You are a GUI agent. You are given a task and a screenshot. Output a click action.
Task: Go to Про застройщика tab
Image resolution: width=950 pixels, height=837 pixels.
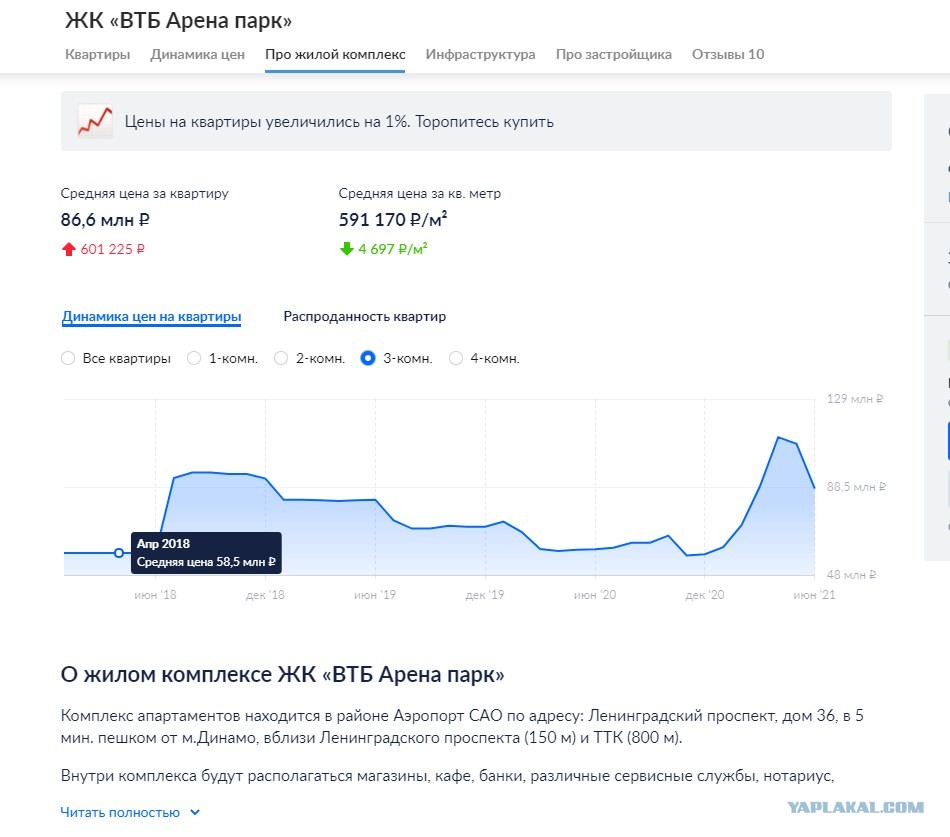point(614,55)
